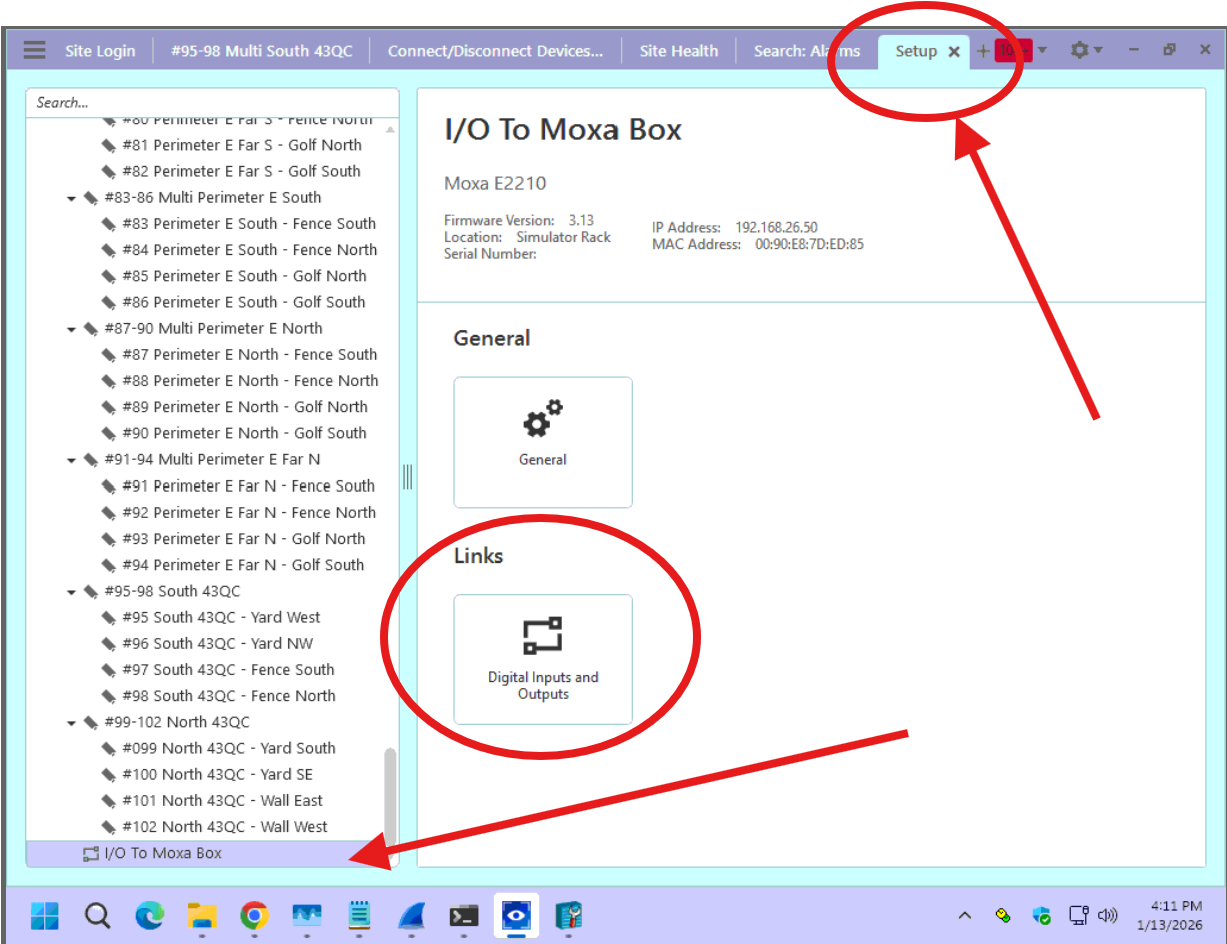This screenshot has width=1227, height=944.
Task: Open the tool-wrench app at taskbar end
Action: [568, 915]
